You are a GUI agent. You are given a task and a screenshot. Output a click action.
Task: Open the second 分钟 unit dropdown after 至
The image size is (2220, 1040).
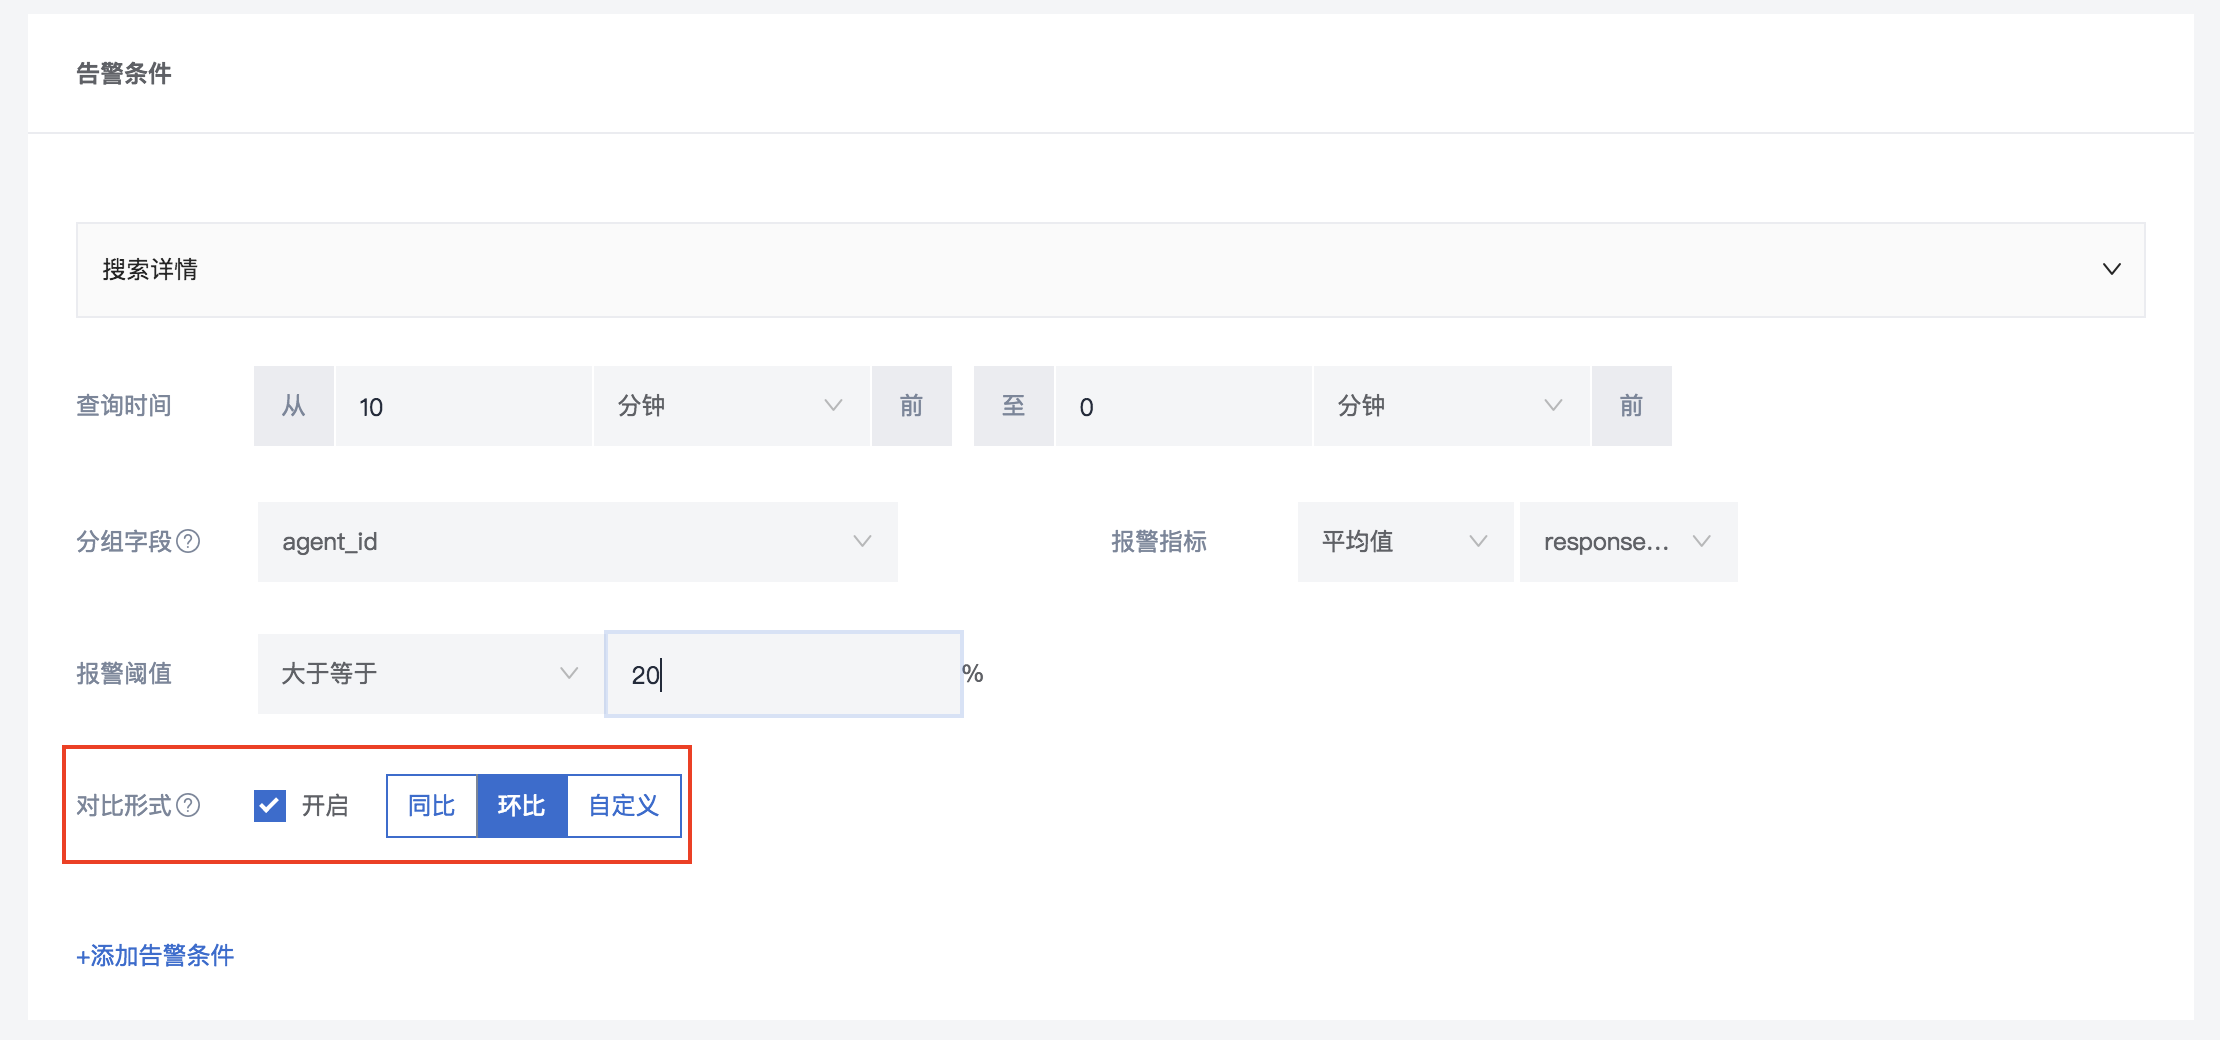point(1451,406)
